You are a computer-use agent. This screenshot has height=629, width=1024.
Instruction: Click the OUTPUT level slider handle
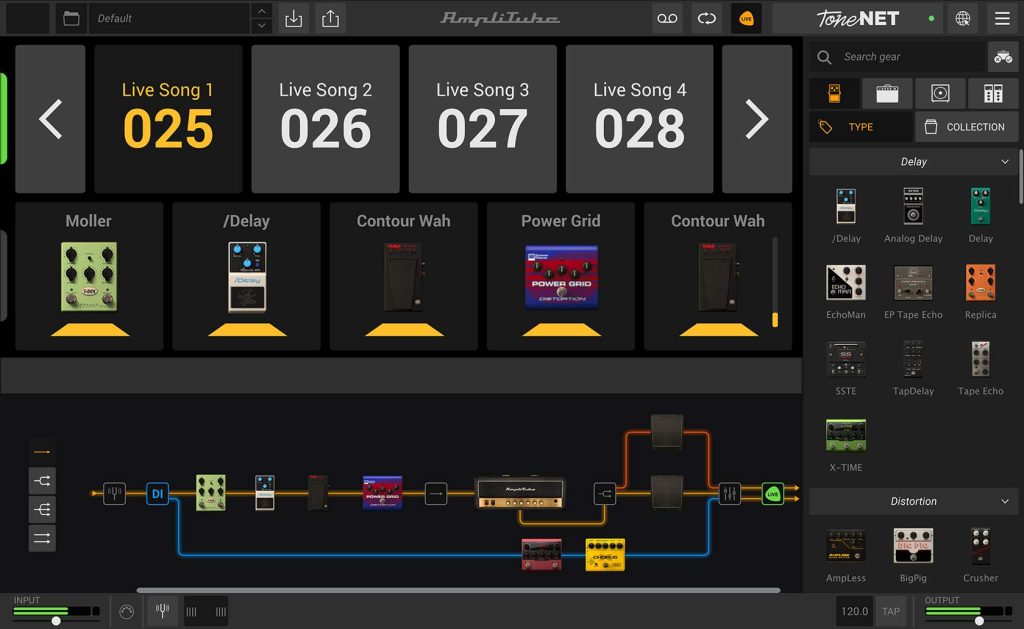tap(979, 621)
